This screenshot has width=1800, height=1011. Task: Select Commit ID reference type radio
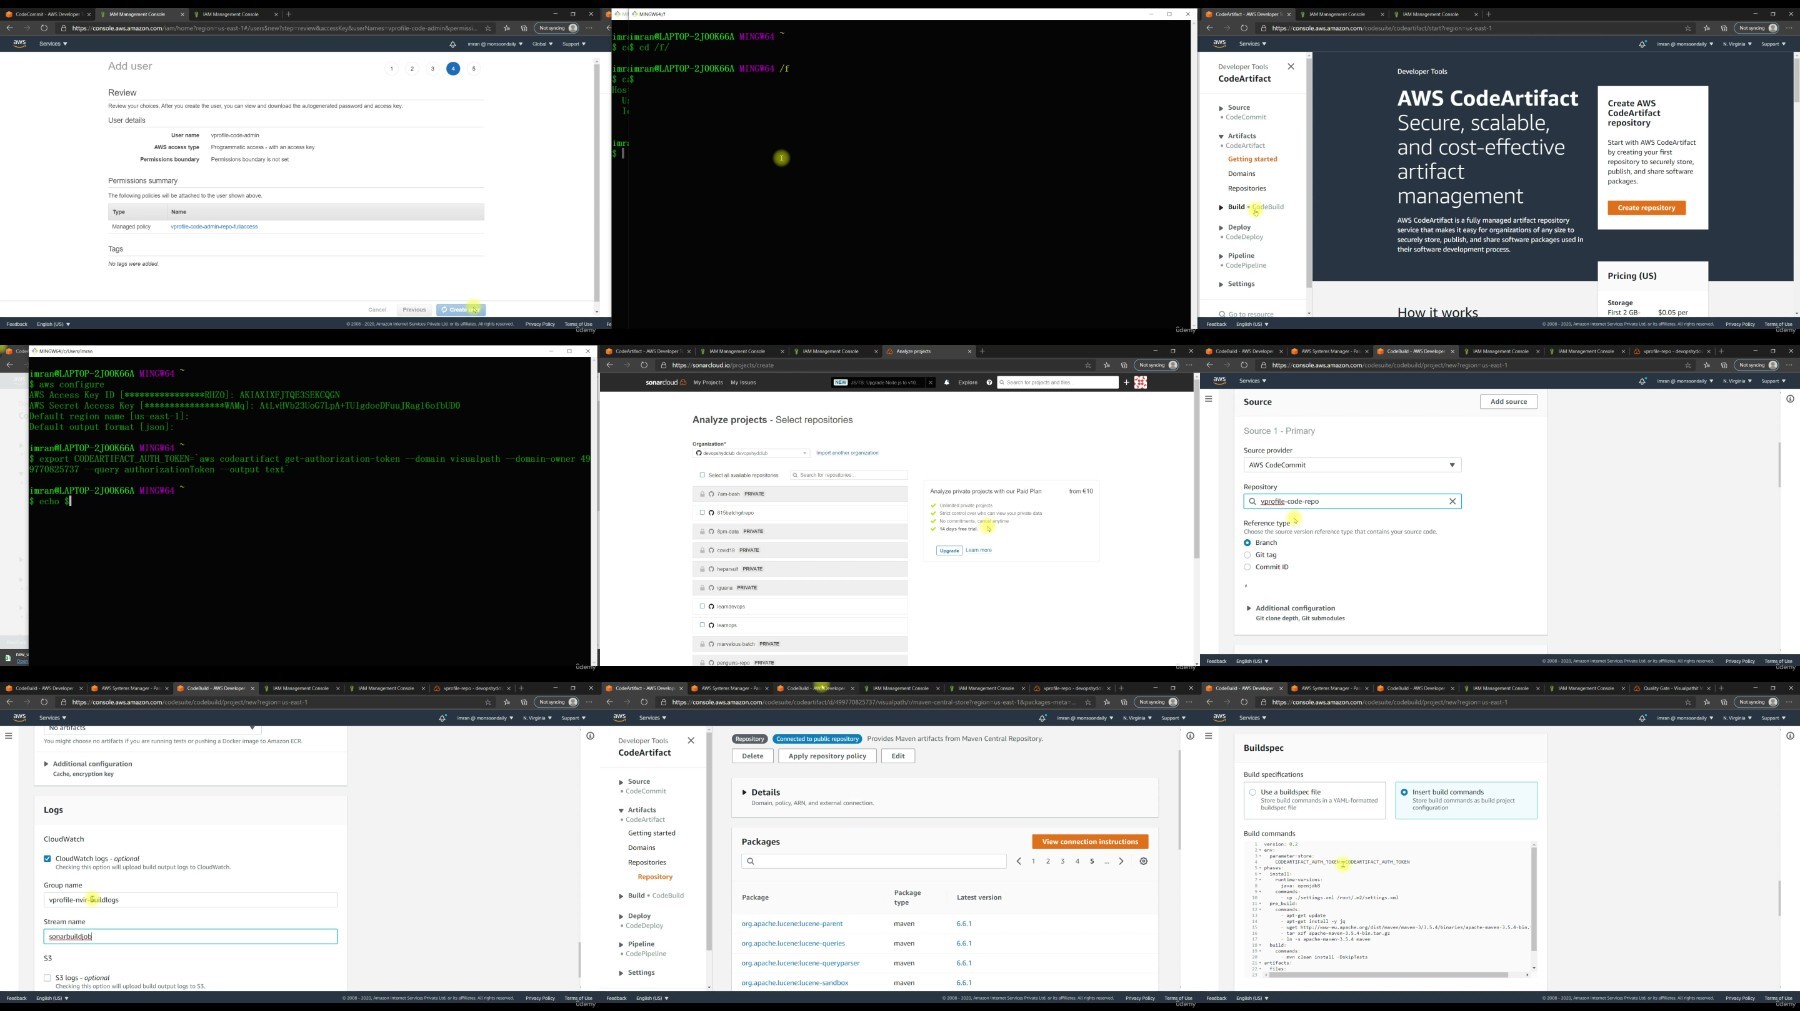(x=1247, y=567)
